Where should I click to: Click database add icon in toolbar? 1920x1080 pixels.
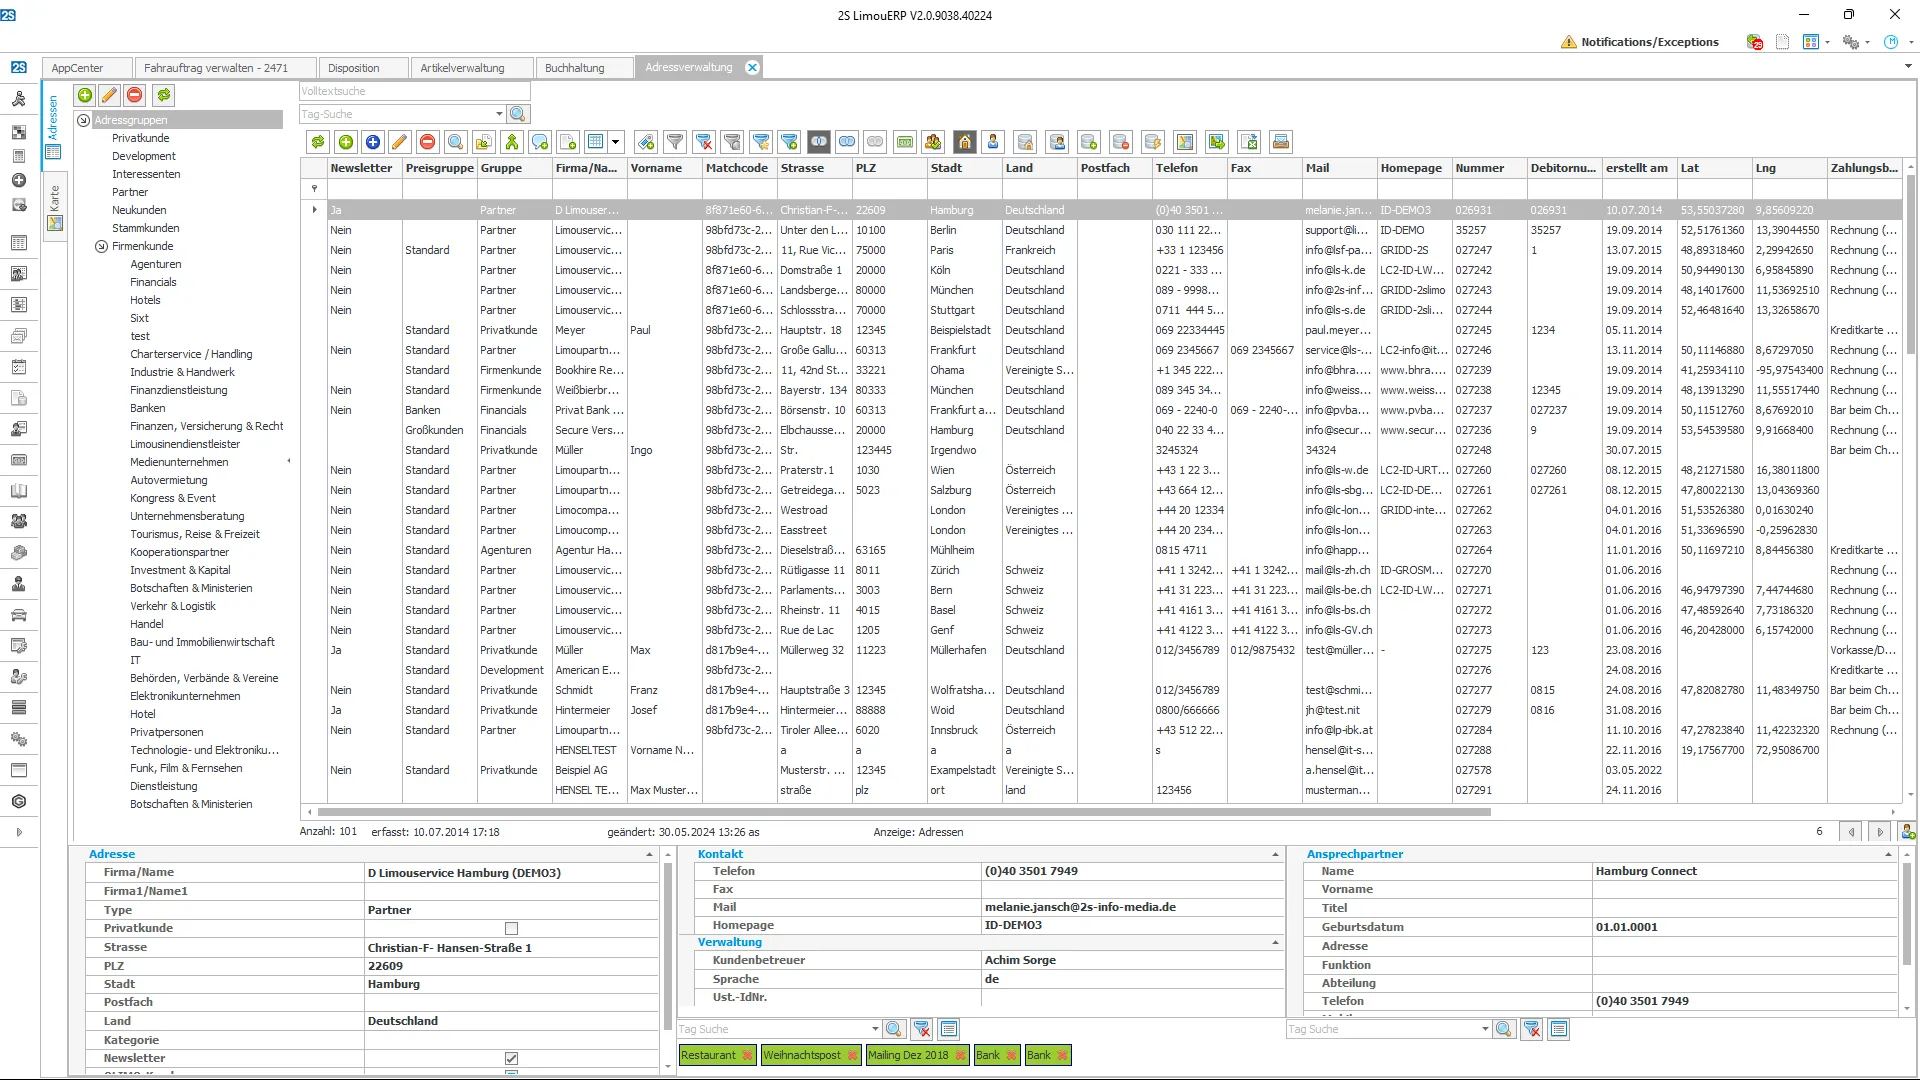point(1089,142)
